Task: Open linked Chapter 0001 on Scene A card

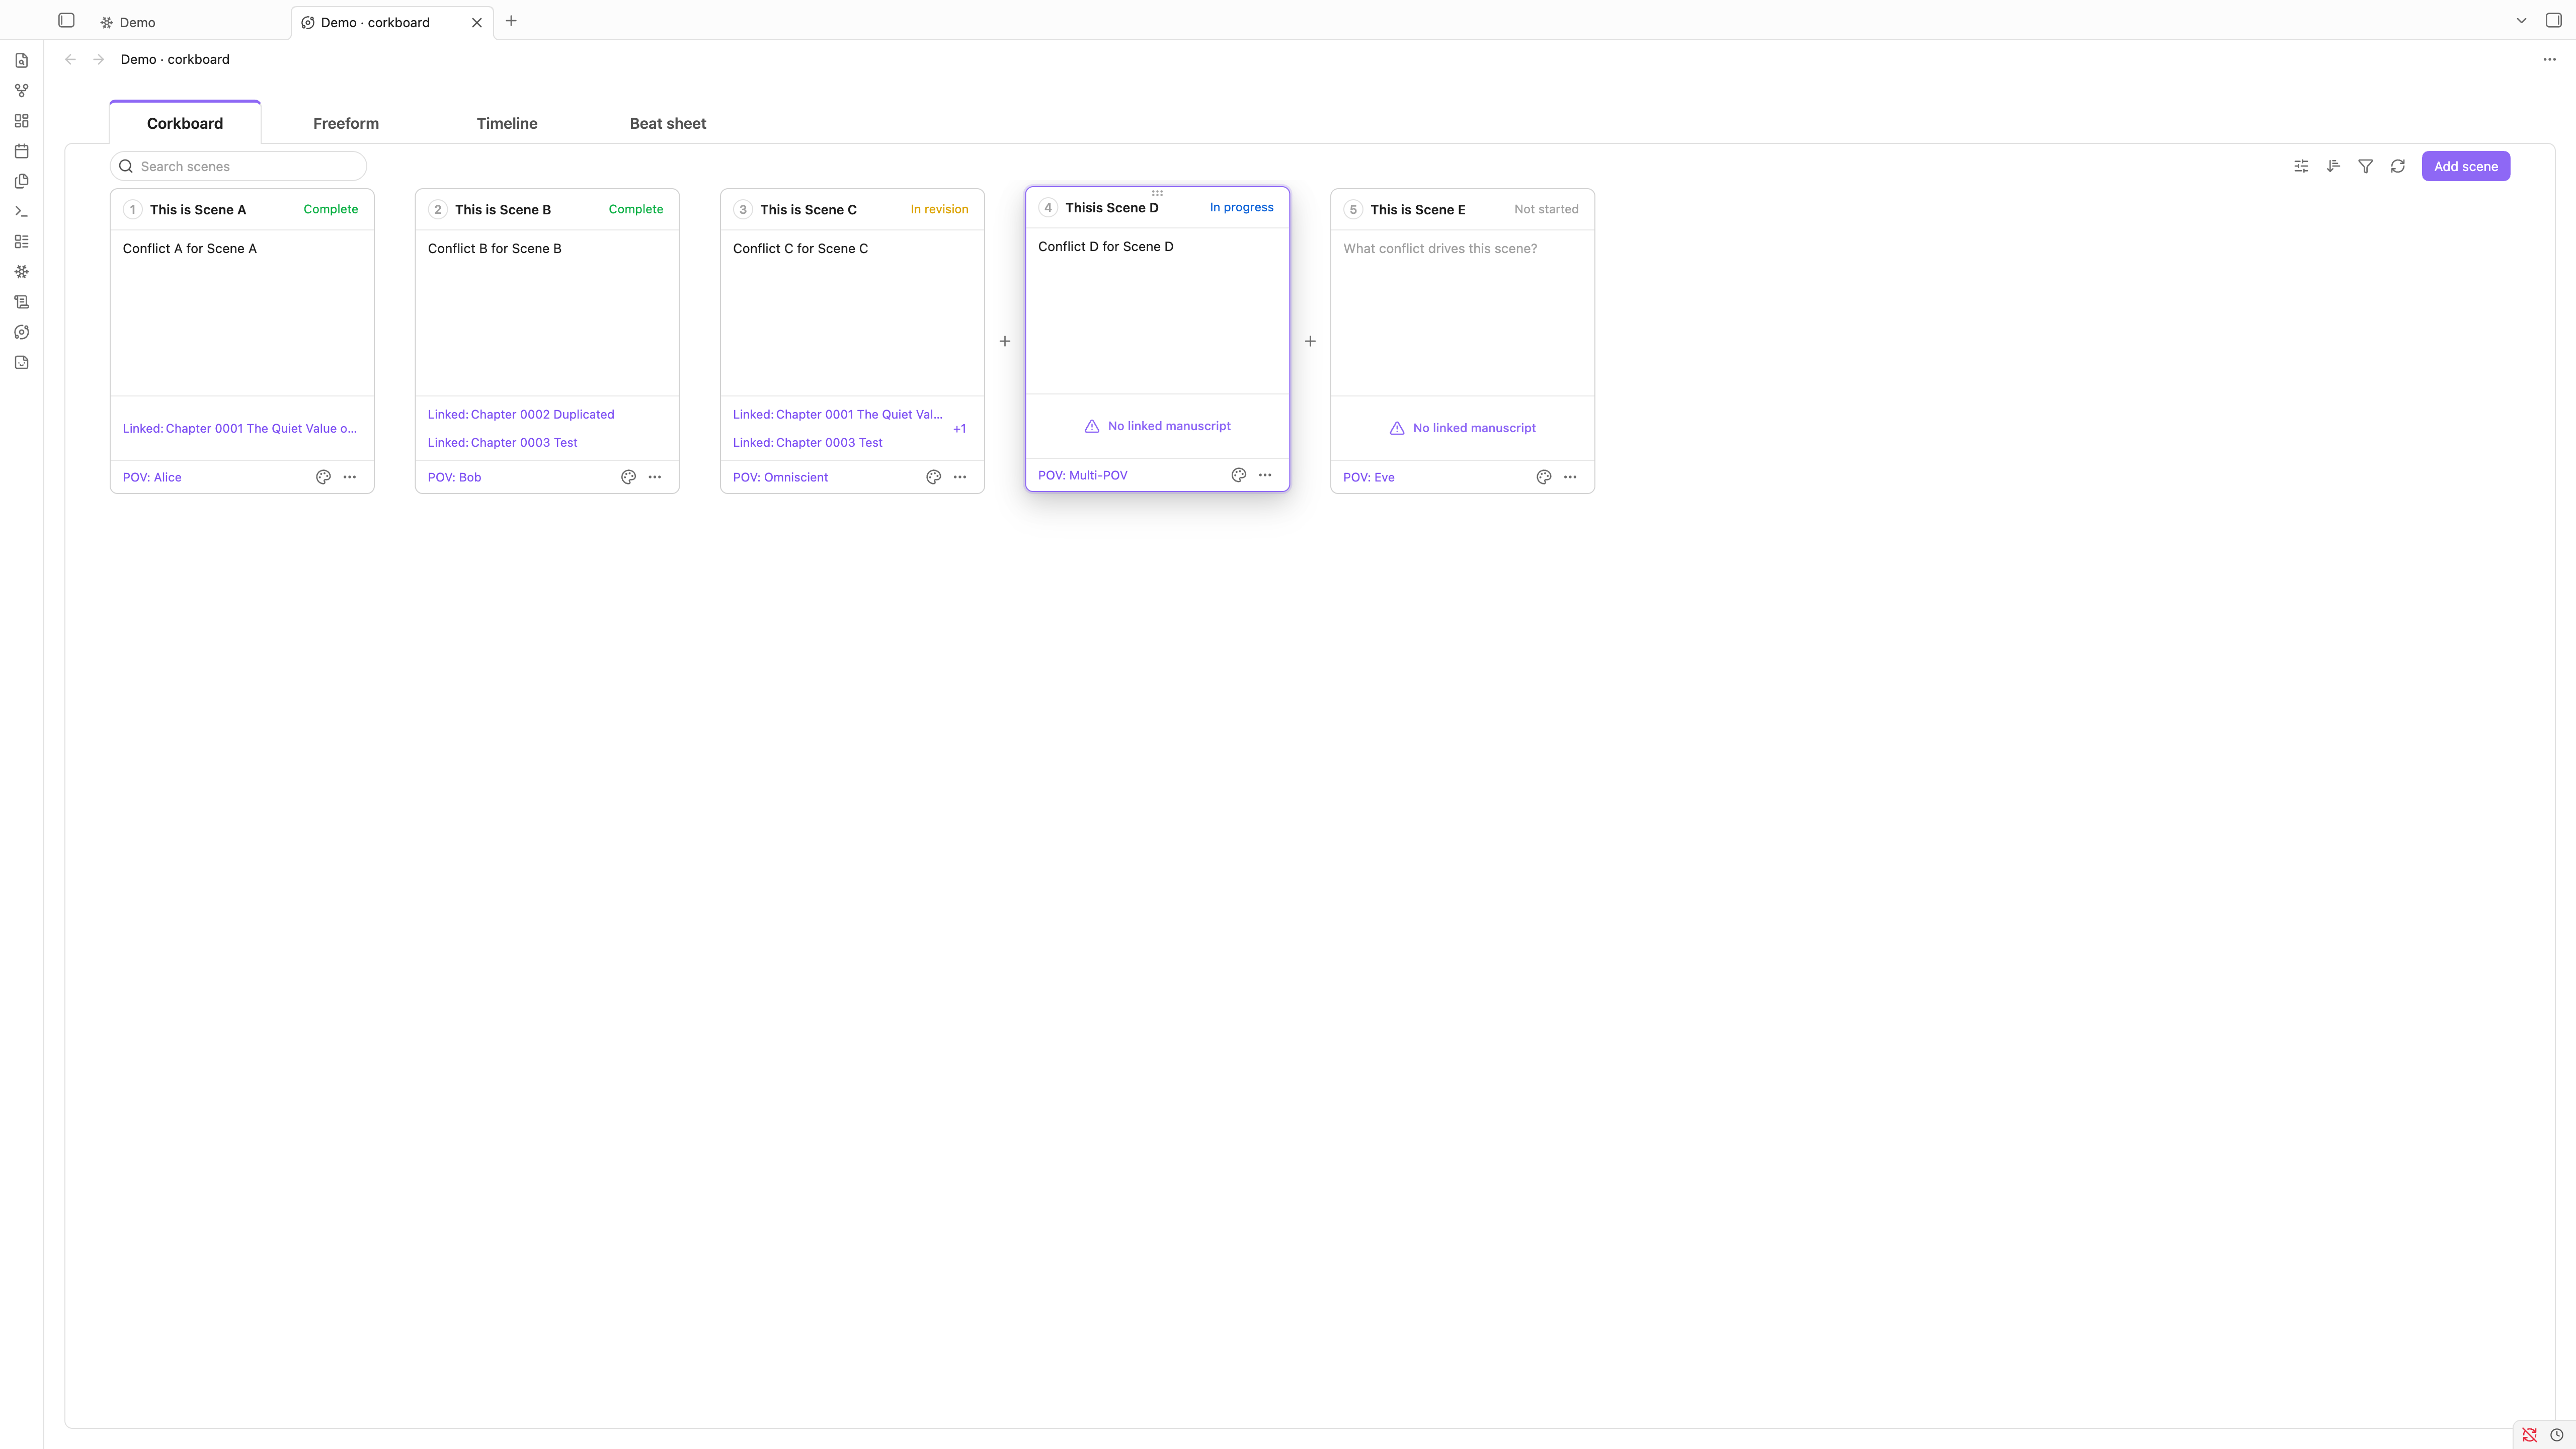Action: tap(239, 428)
